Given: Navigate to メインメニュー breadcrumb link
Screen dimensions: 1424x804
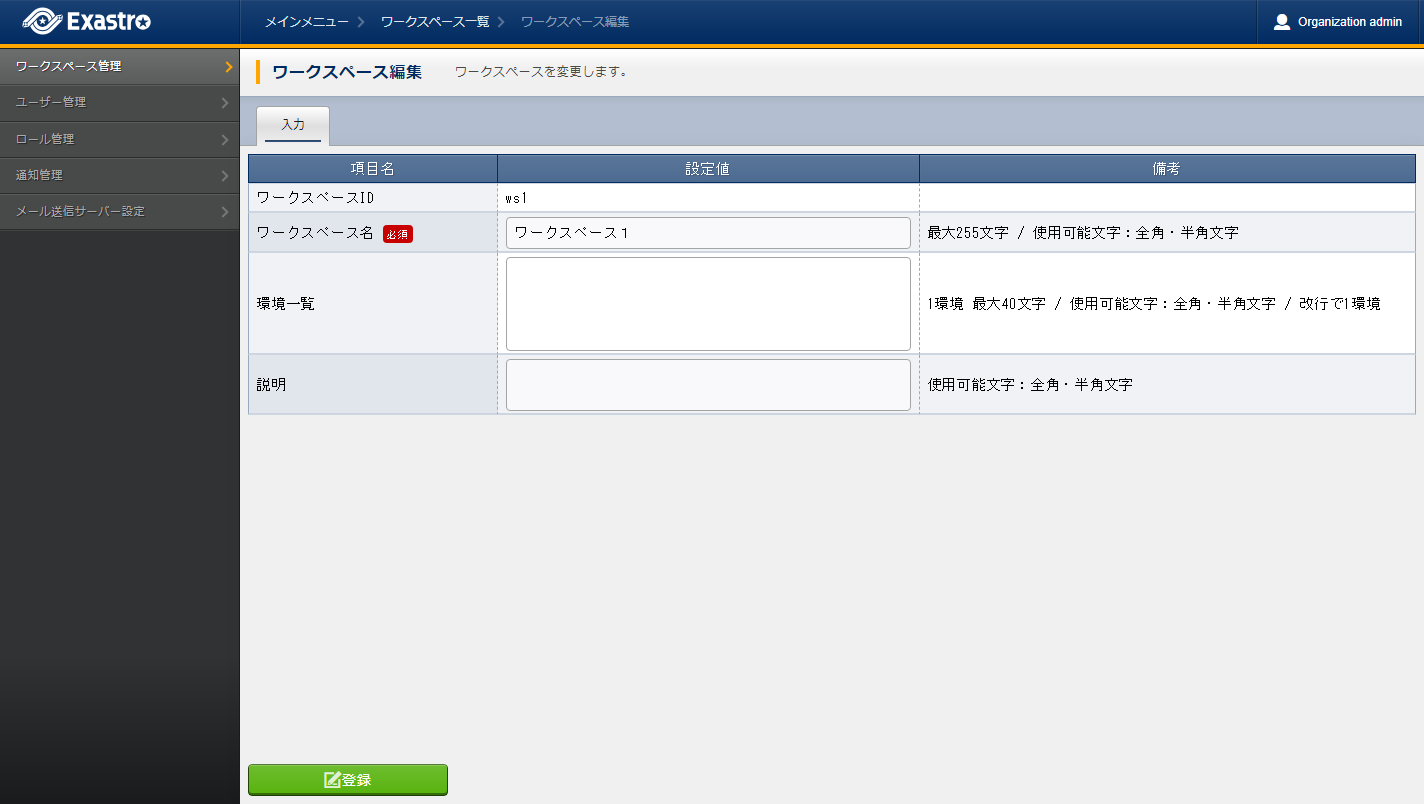Looking at the screenshot, I should pos(305,21).
